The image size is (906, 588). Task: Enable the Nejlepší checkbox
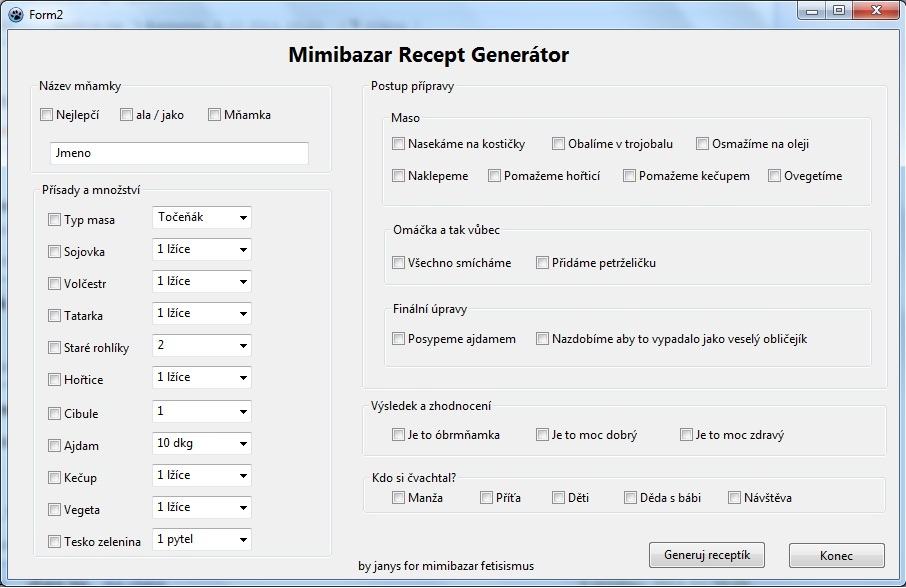click(x=47, y=115)
